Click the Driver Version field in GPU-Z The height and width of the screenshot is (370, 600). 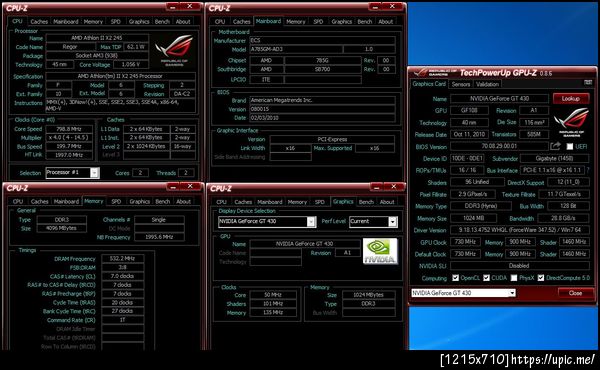point(520,230)
